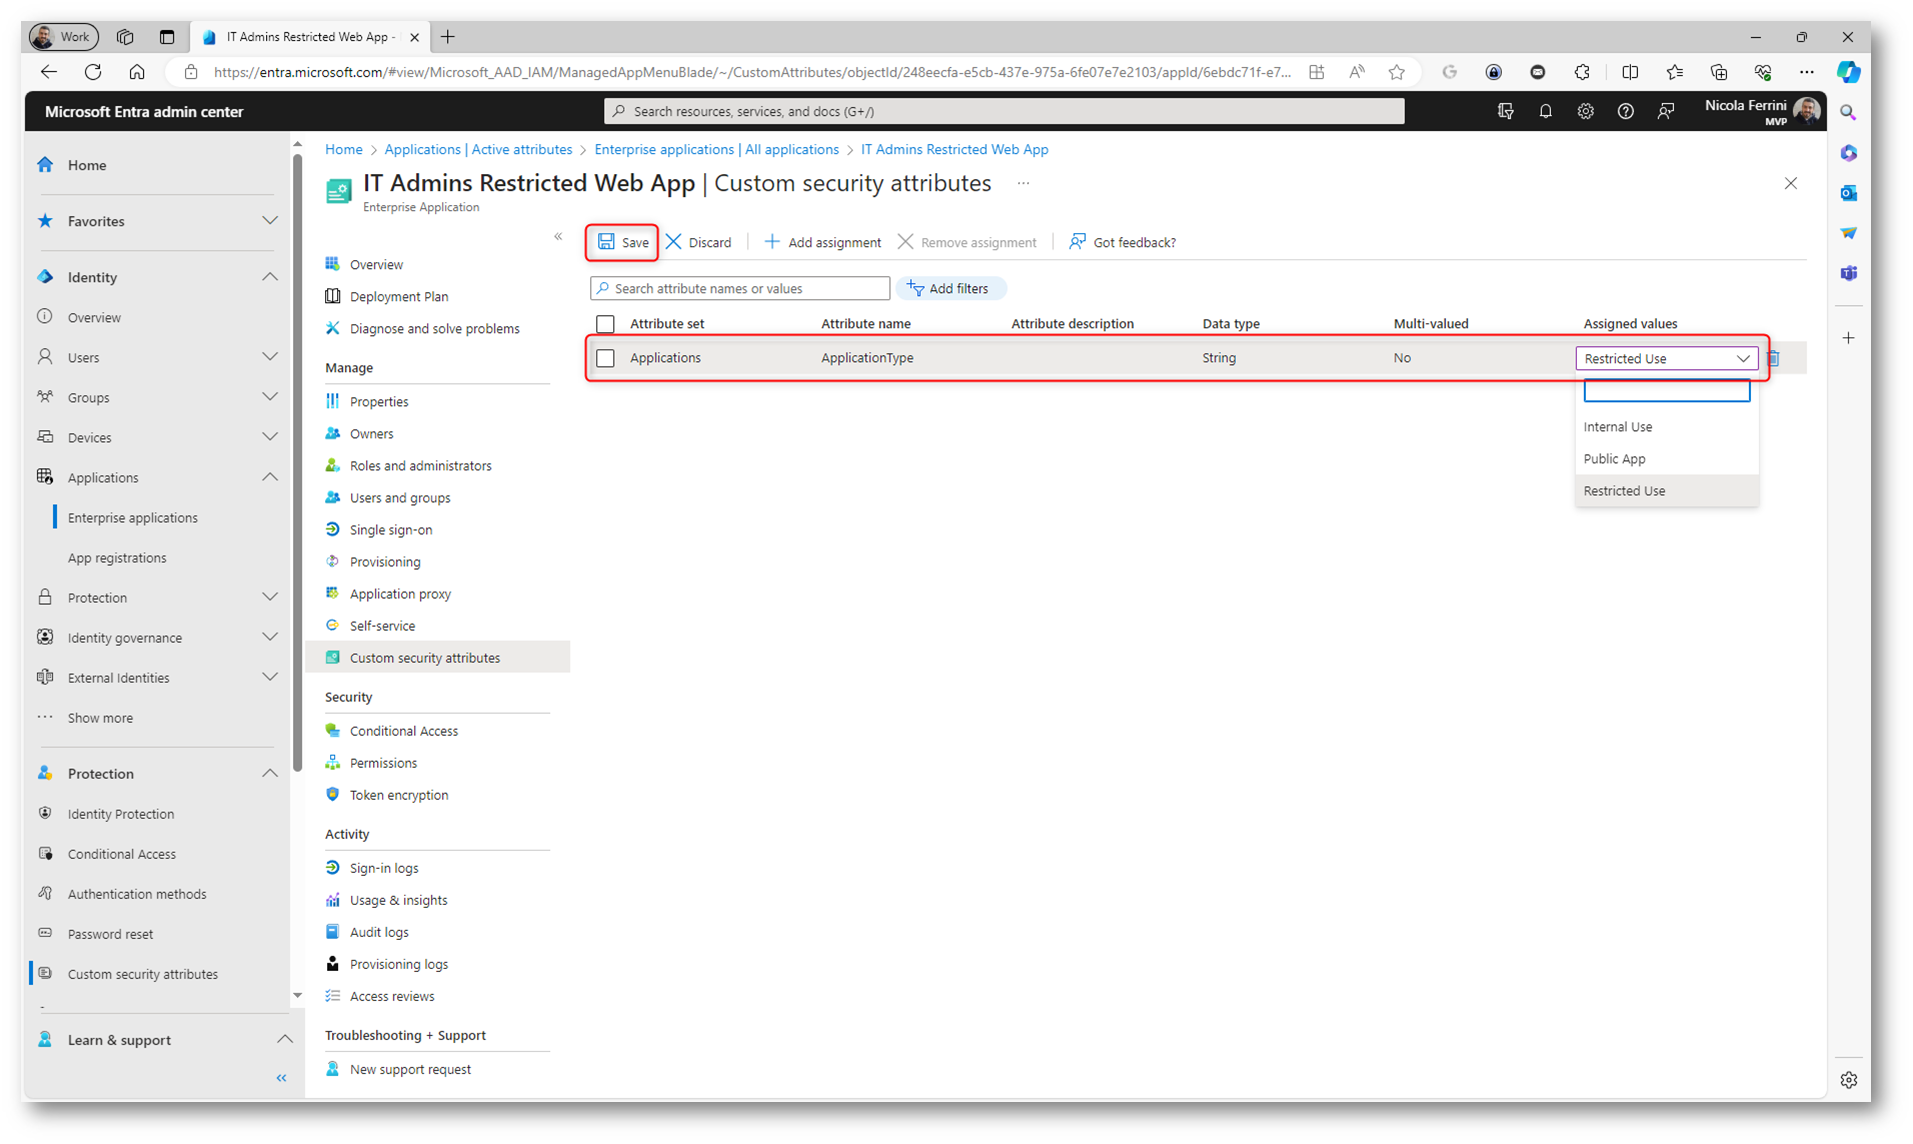Click the Self-service icon
Viewport: 1913px width, 1144px height.
point(333,625)
